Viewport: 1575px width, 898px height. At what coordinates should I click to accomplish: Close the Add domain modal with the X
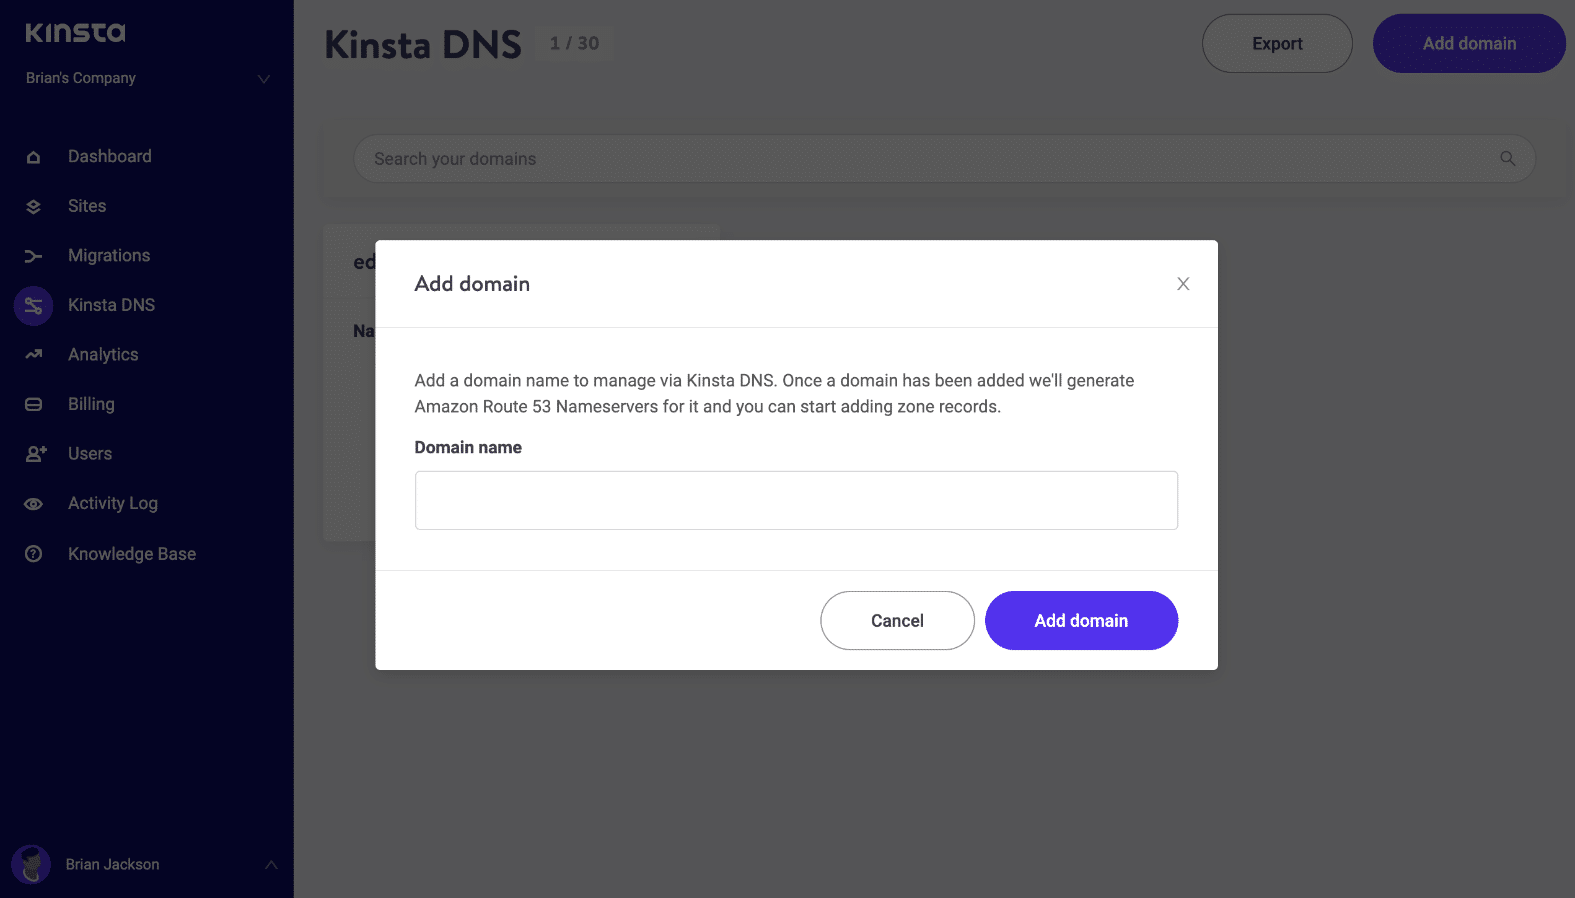[x=1183, y=283]
